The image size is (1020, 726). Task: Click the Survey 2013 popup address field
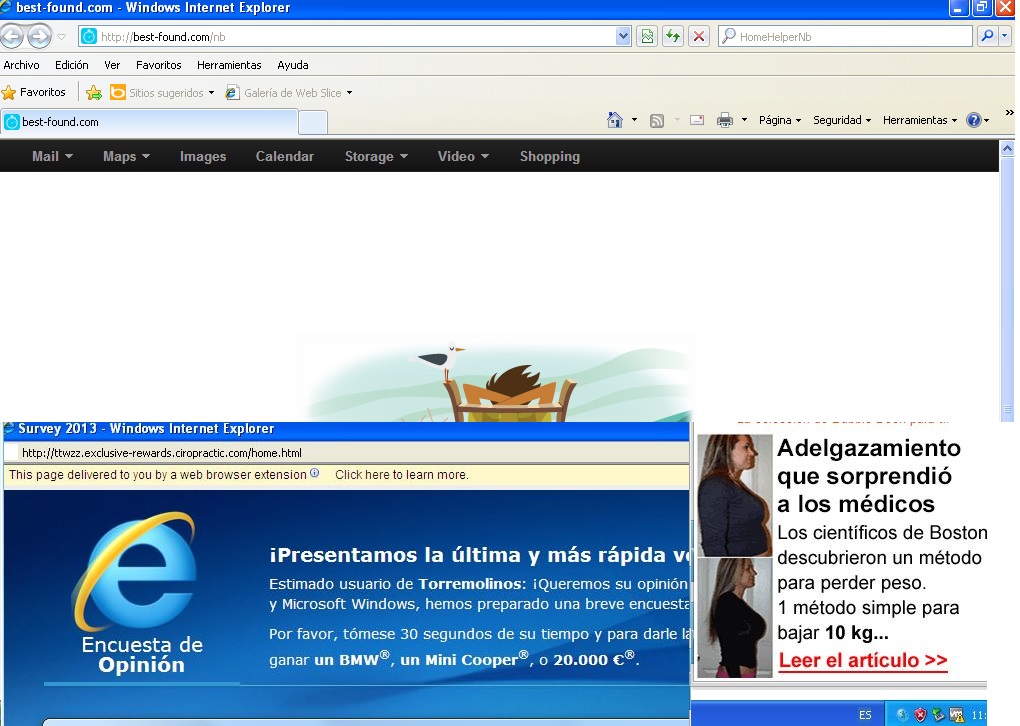pyautogui.click(x=346, y=453)
